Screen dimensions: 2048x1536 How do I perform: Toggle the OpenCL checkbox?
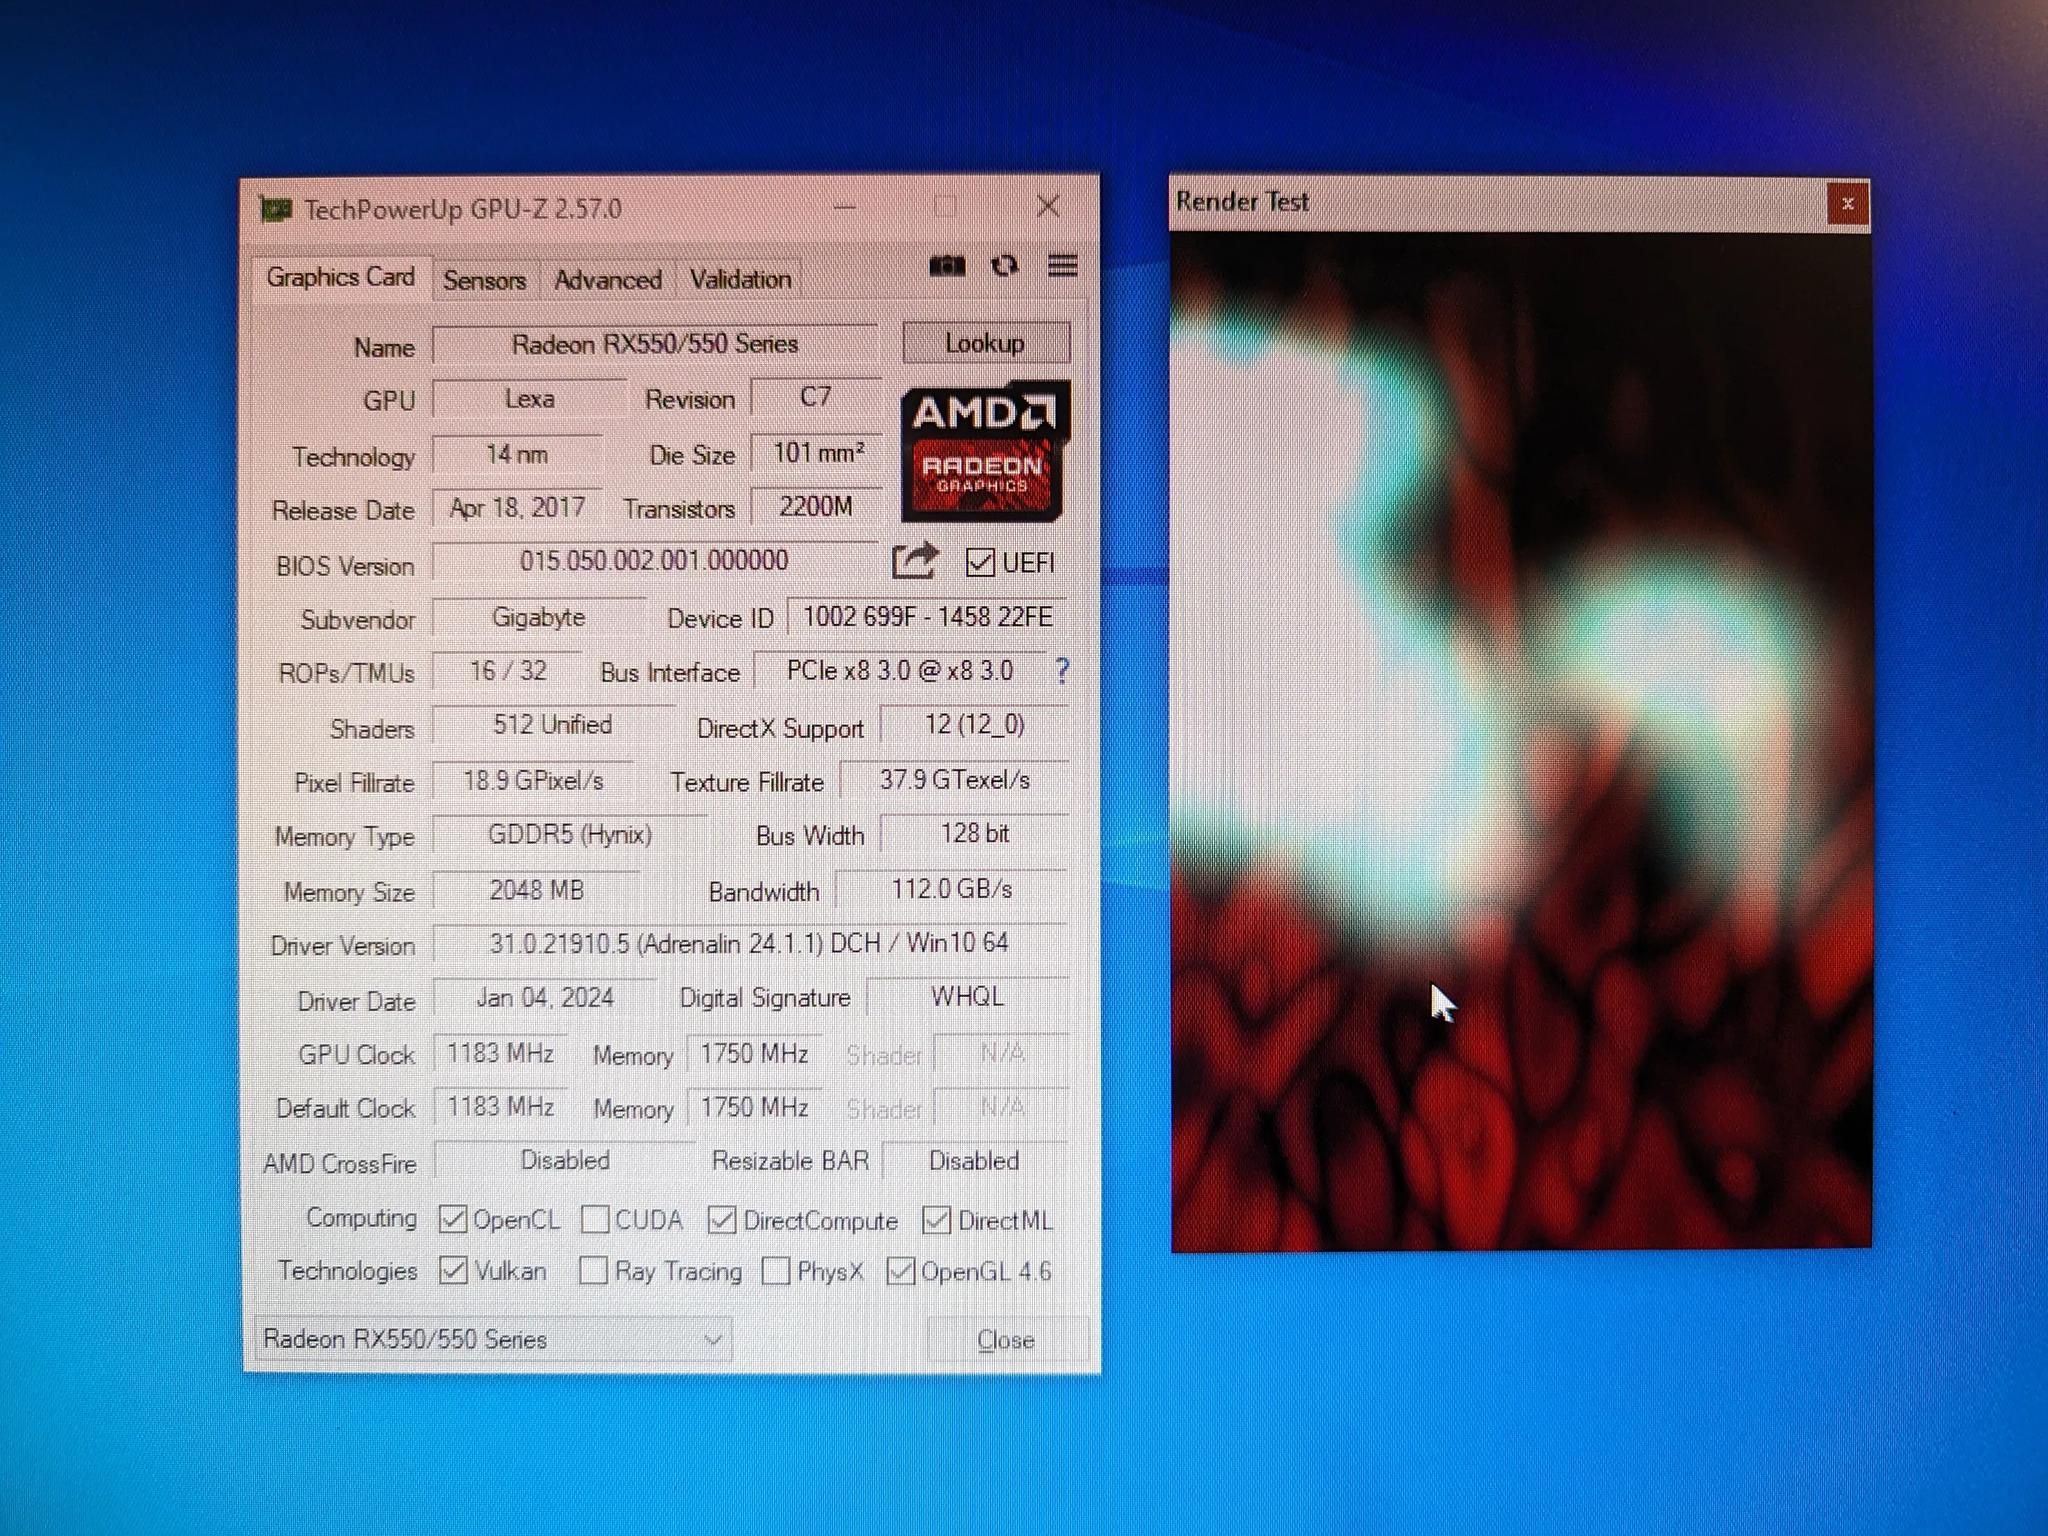[x=453, y=1219]
